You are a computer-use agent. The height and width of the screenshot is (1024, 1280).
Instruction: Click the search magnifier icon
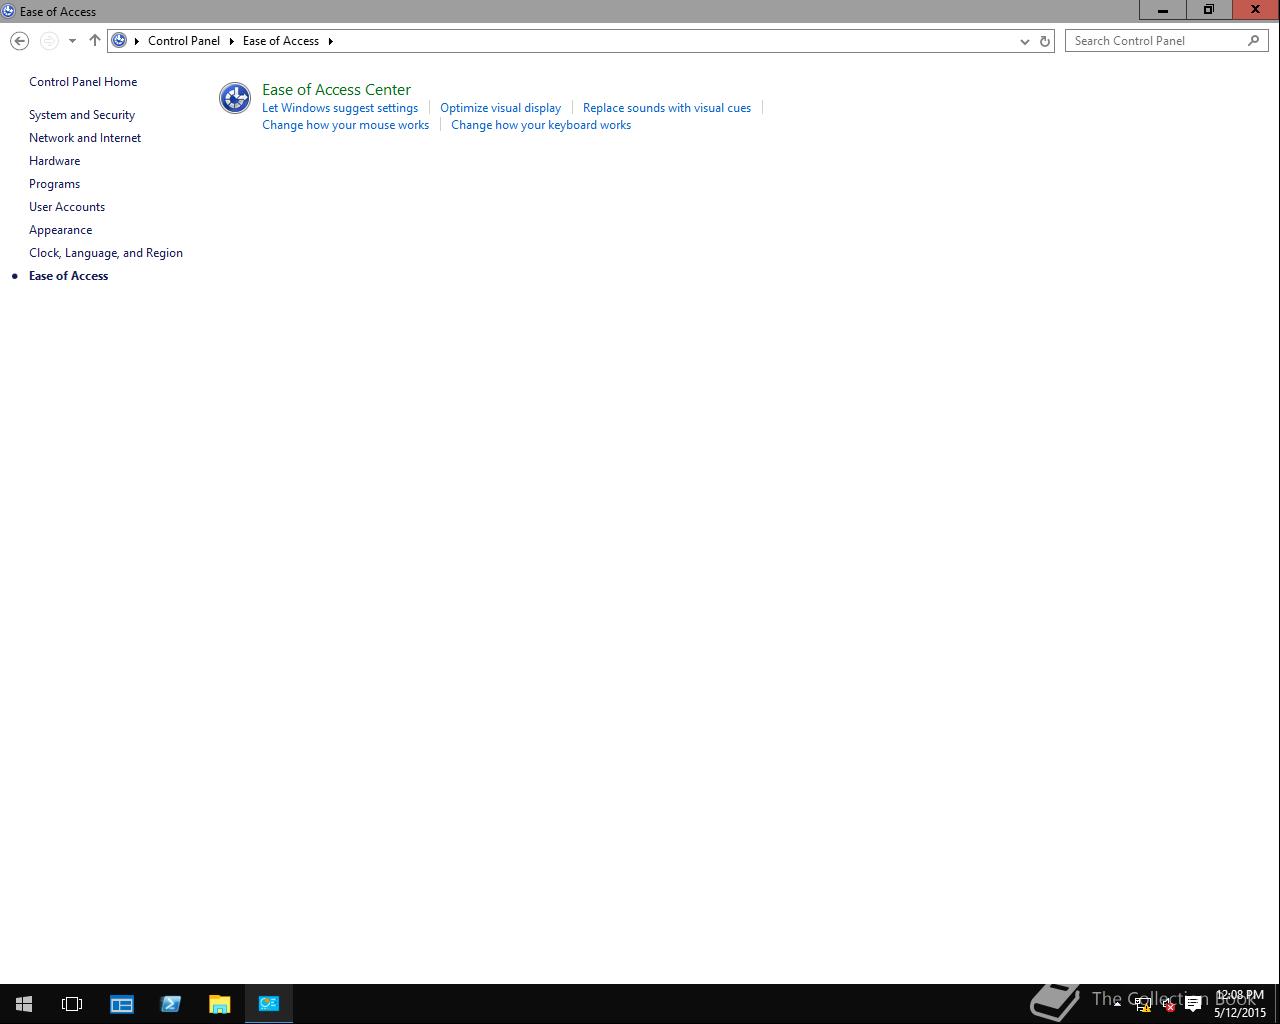(x=1253, y=41)
